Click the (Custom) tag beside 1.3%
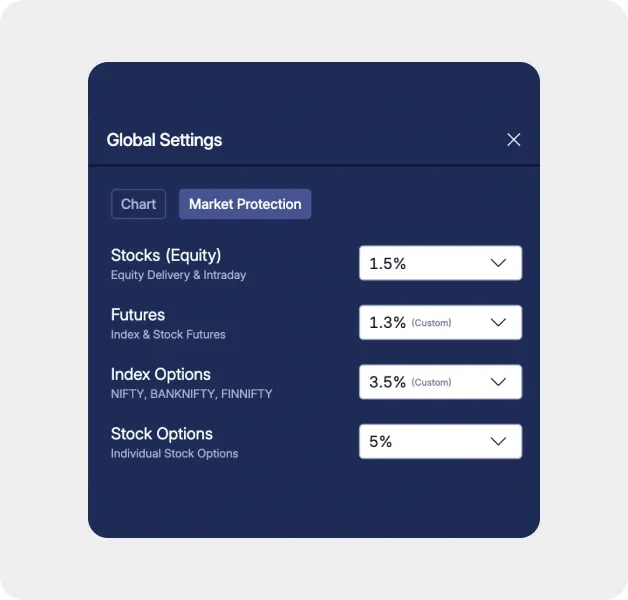The image size is (628, 600). tap(431, 323)
